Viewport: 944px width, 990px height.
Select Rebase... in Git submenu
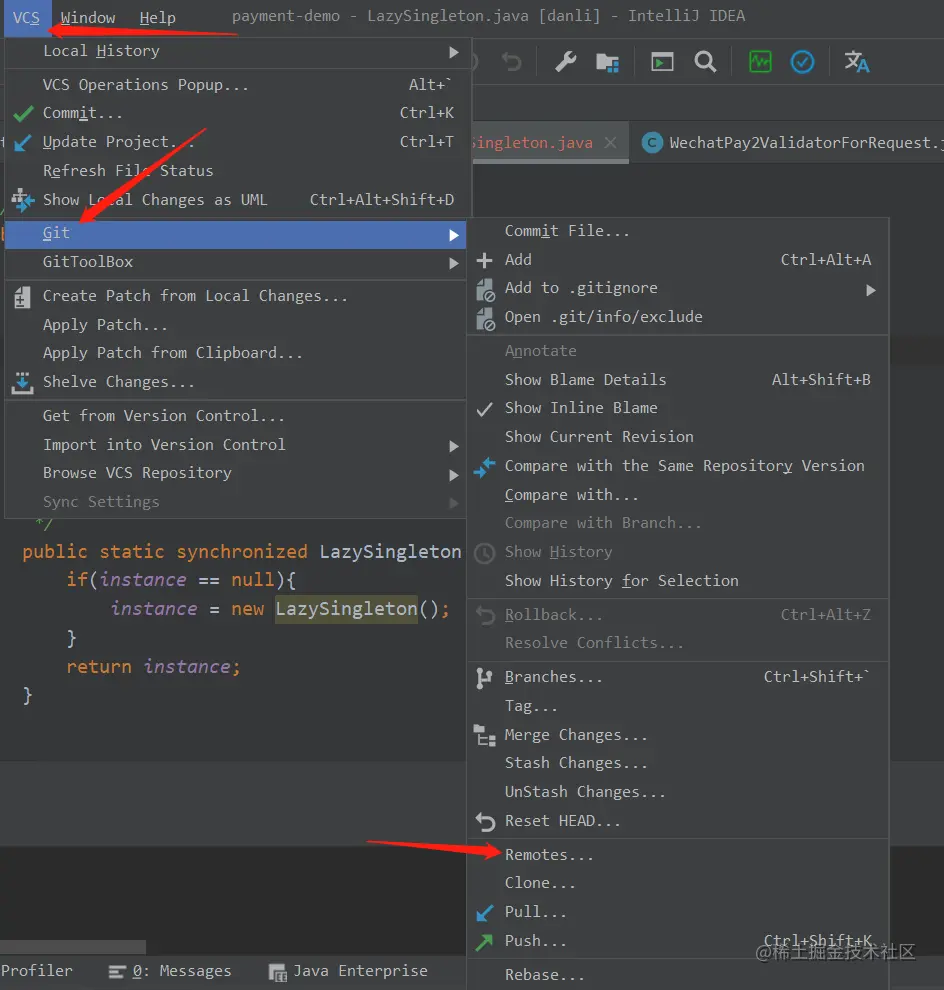coord(678,975)
